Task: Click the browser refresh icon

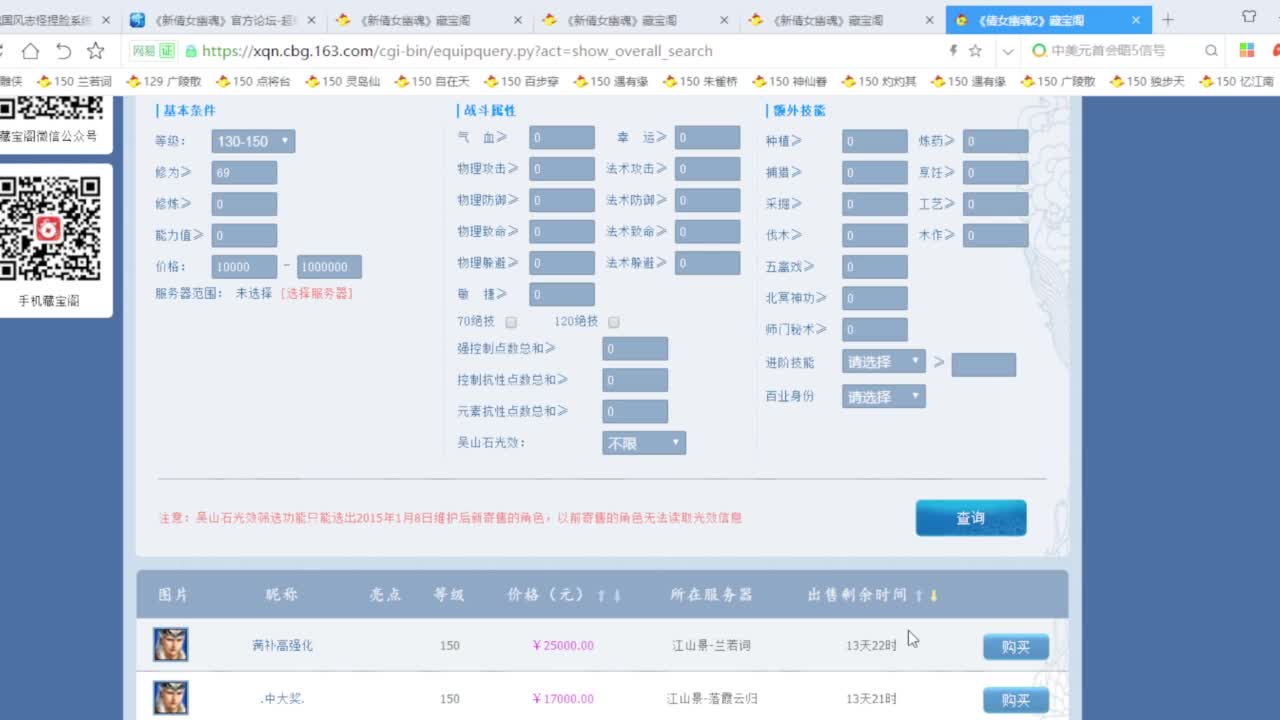Action: (64, 52)
